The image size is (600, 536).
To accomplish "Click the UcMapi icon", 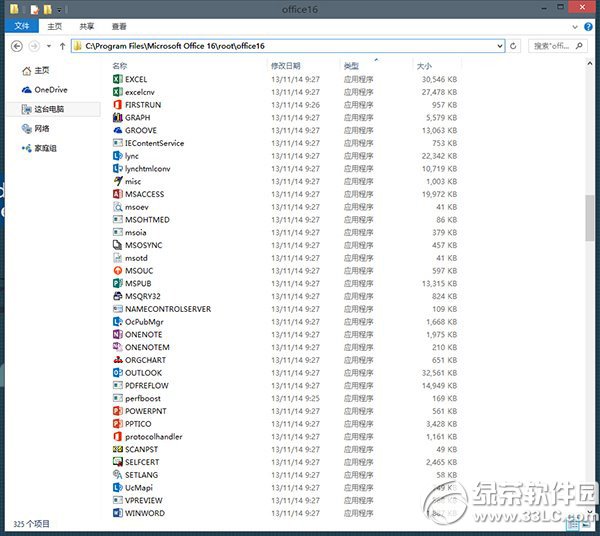I will click(117, 487).
